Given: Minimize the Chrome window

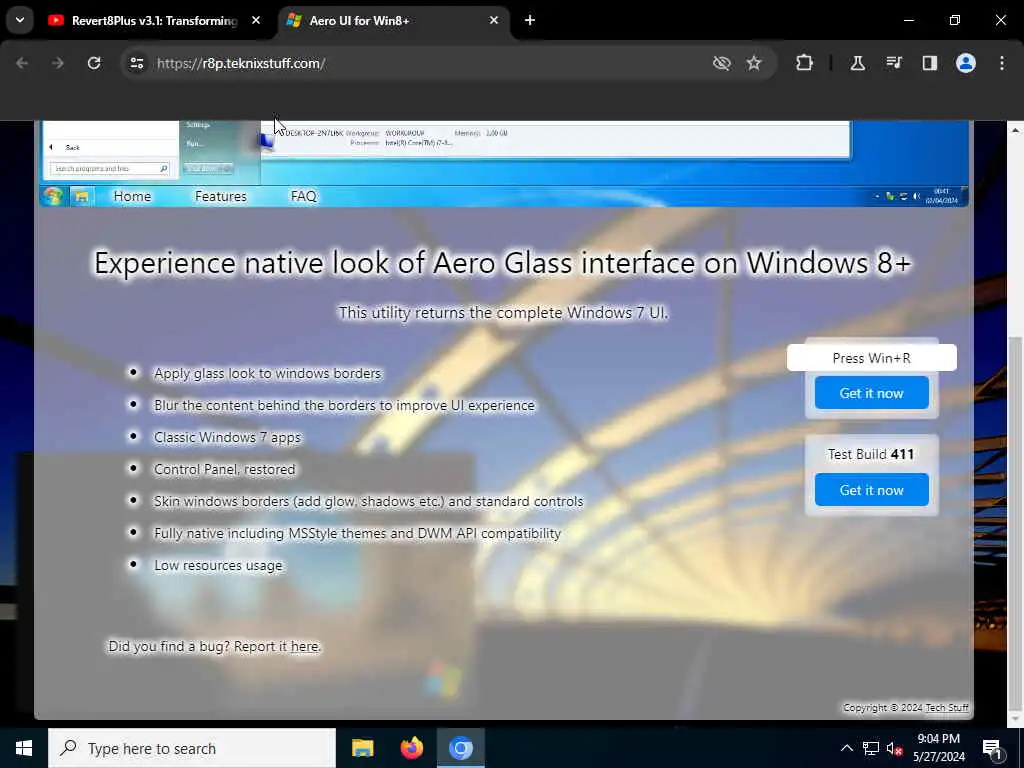Looking at the screenshot, I should click(x=908, y=20).
